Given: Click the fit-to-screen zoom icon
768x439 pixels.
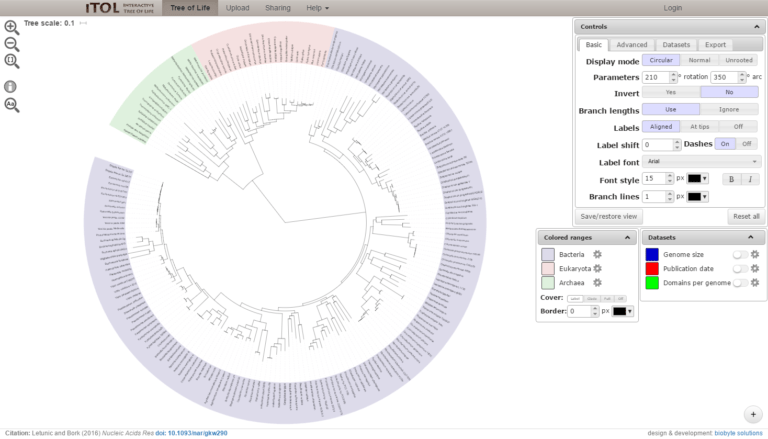Looking at the screenshot, I should (11, 62).
